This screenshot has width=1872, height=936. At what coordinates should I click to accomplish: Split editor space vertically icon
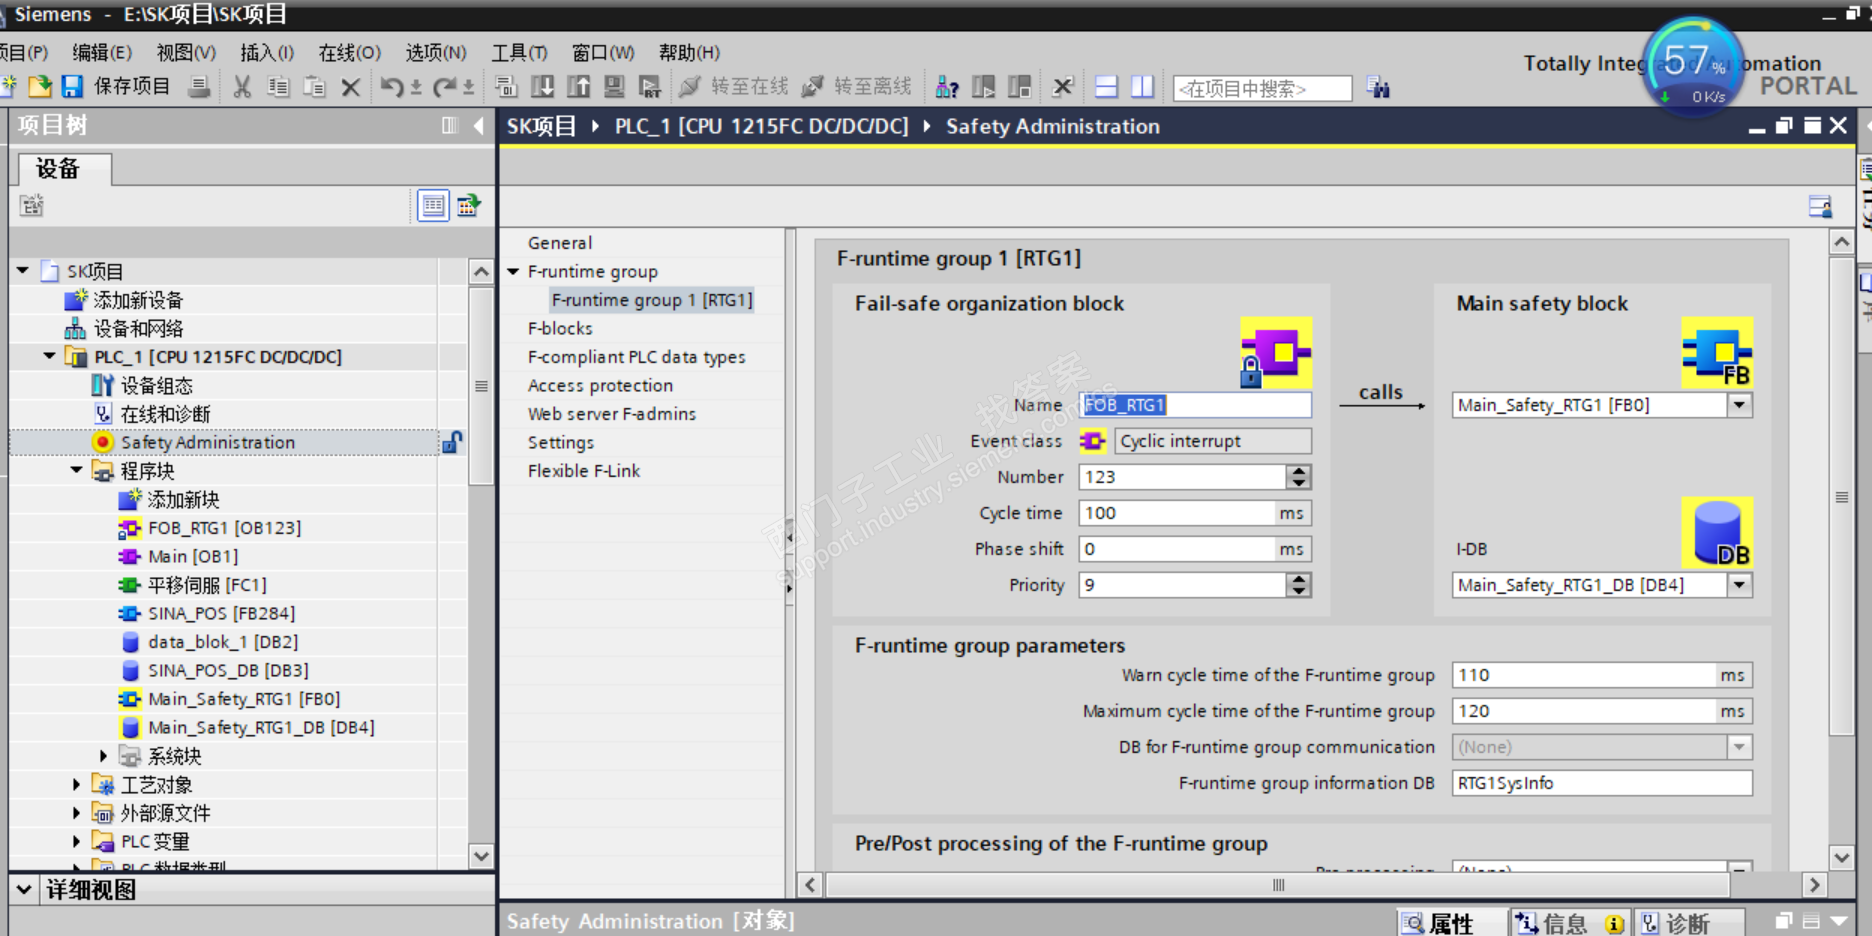[x=1142, y=87]
